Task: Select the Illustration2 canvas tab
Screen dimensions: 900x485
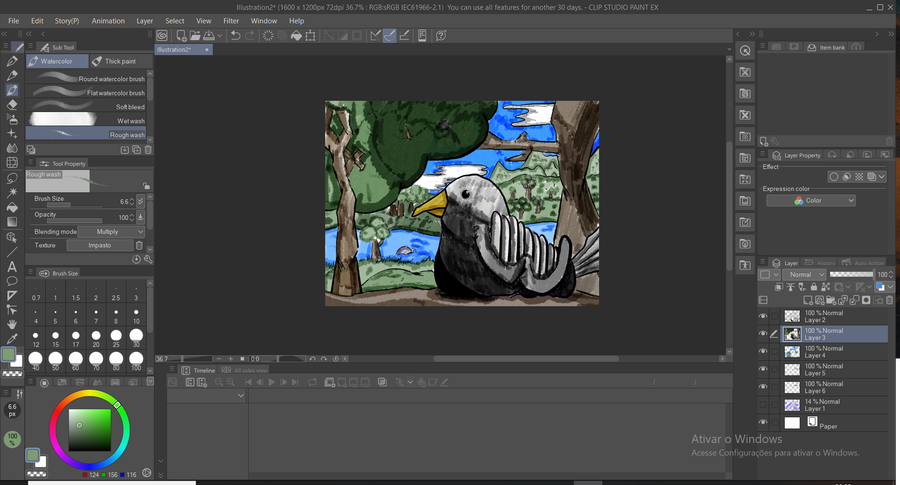Action: coord(183,49)
